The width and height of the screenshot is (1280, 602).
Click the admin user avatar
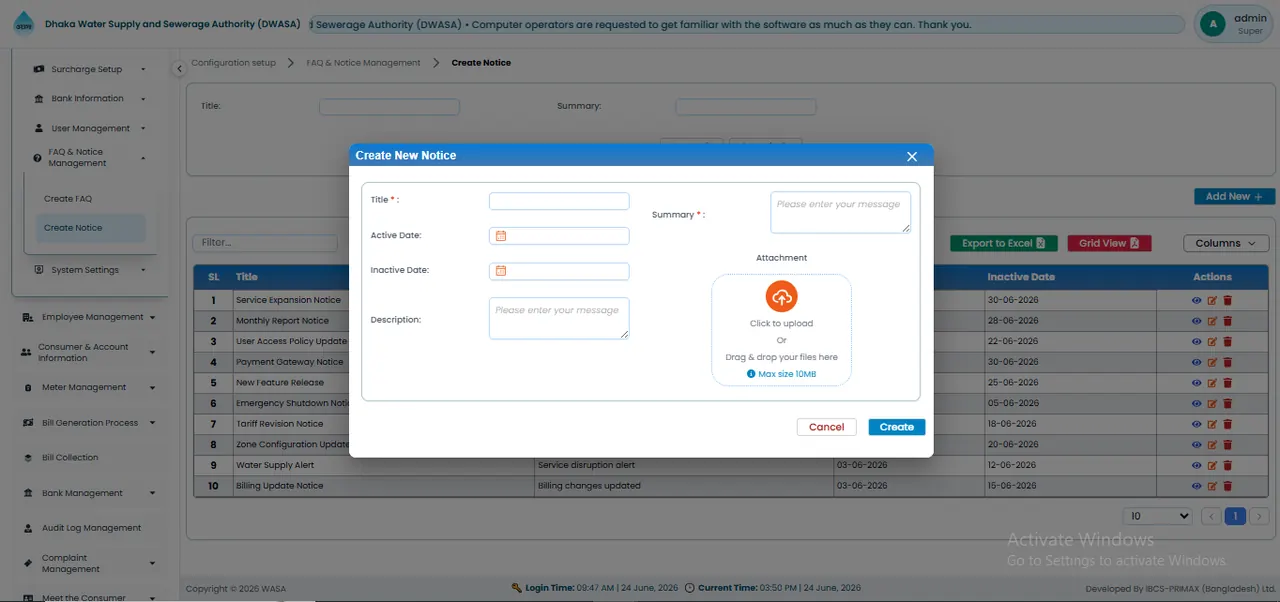(1213, 24)
